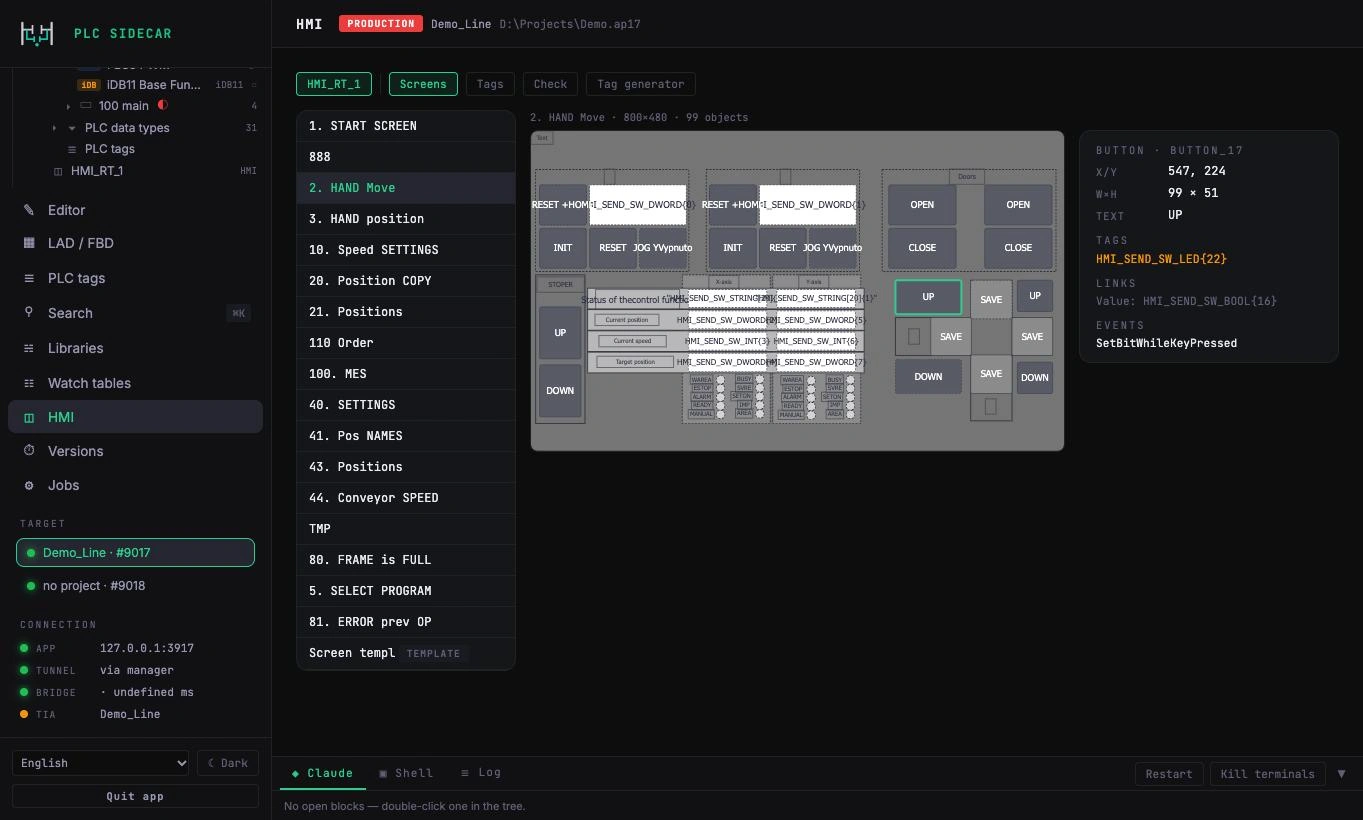Click the LAD / FBD grid icon
The image size is (1363, 820).
point(29,243)
